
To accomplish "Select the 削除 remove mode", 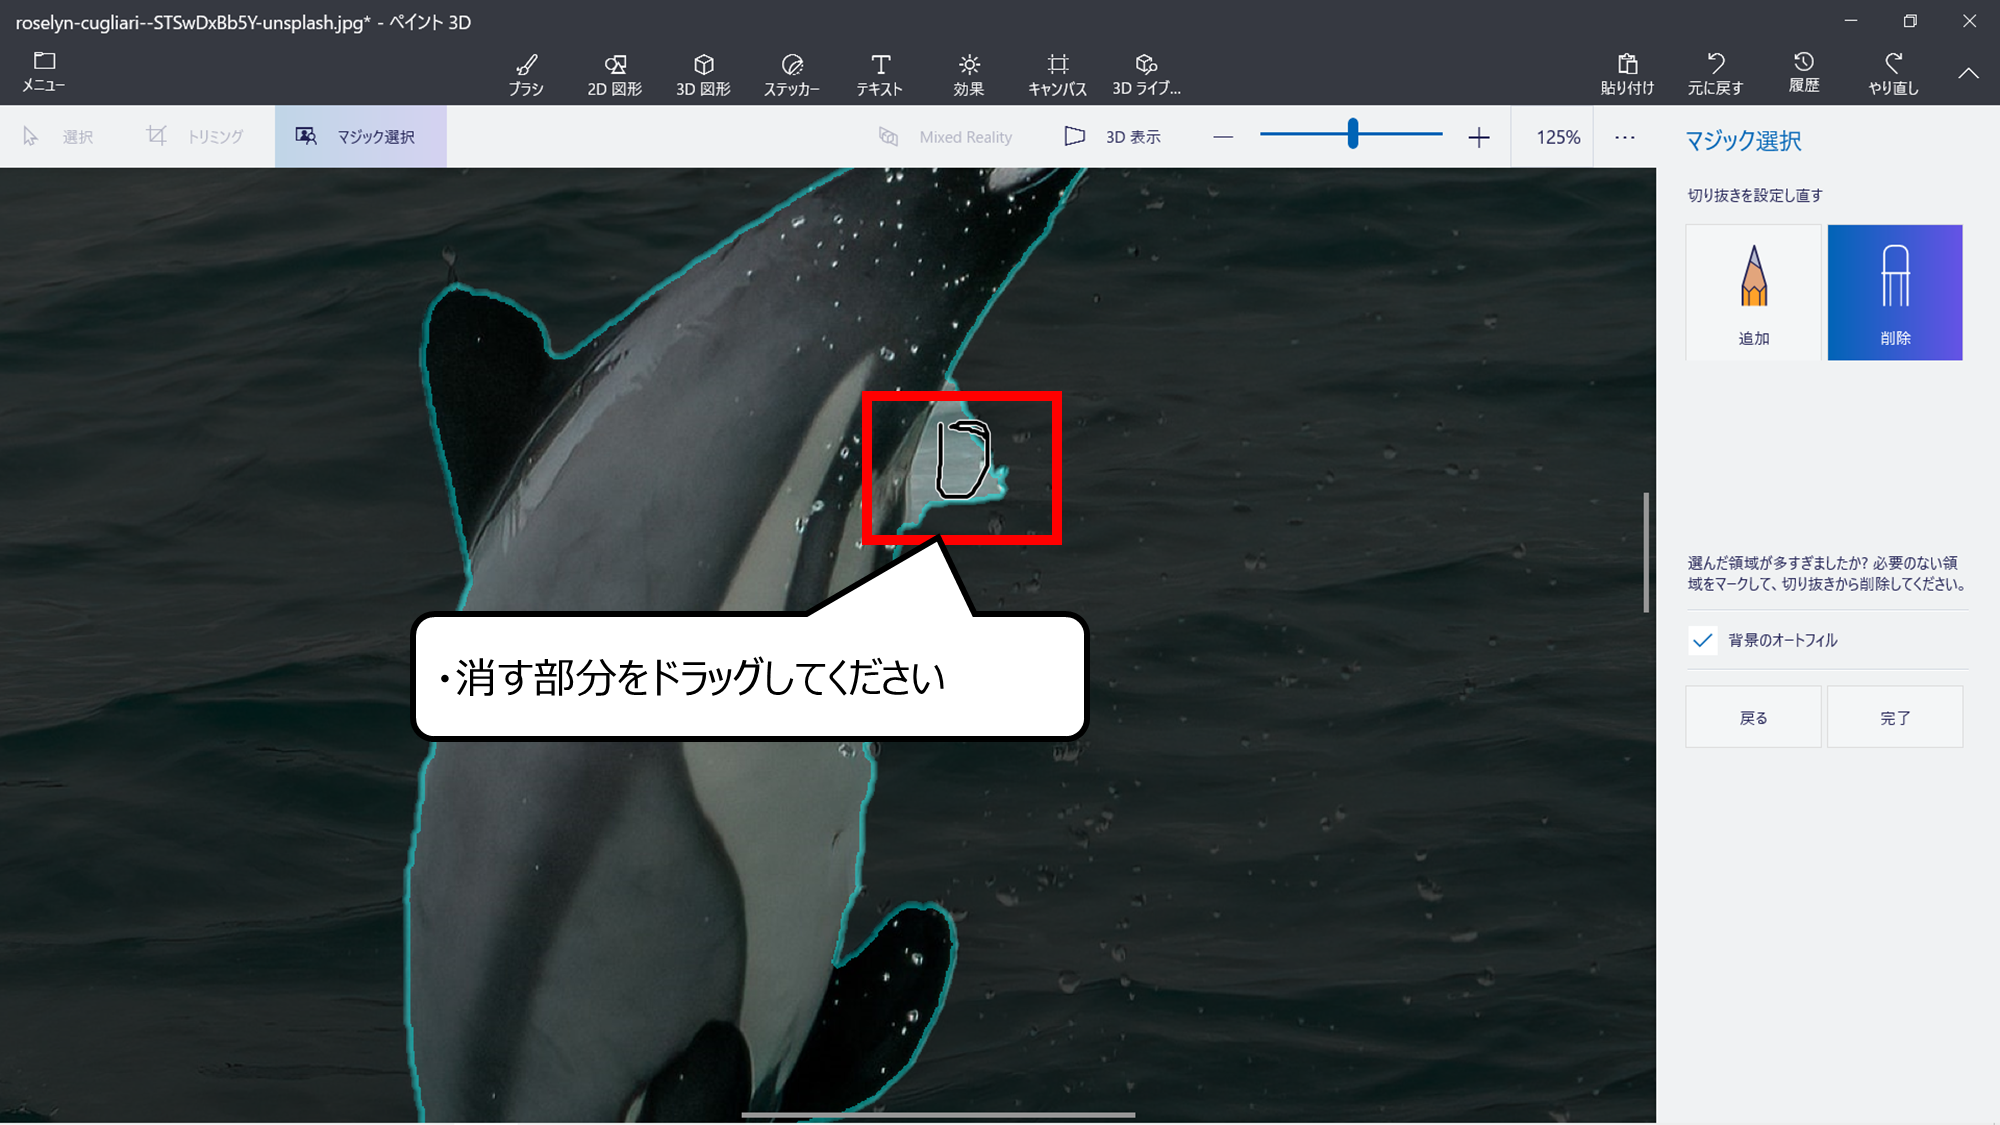I will 1895,292.
